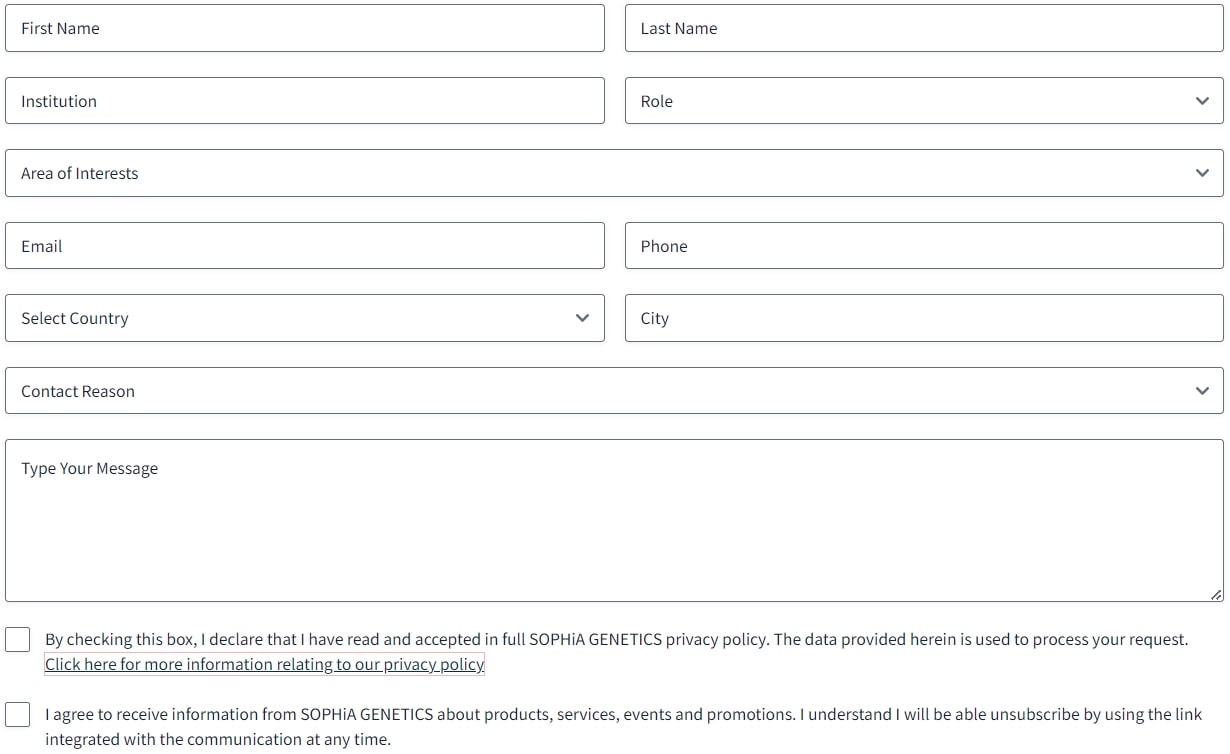1230x754 pixels.
Task: Tick the agree to receive information checkbox
Action: [x=18, y=715]
